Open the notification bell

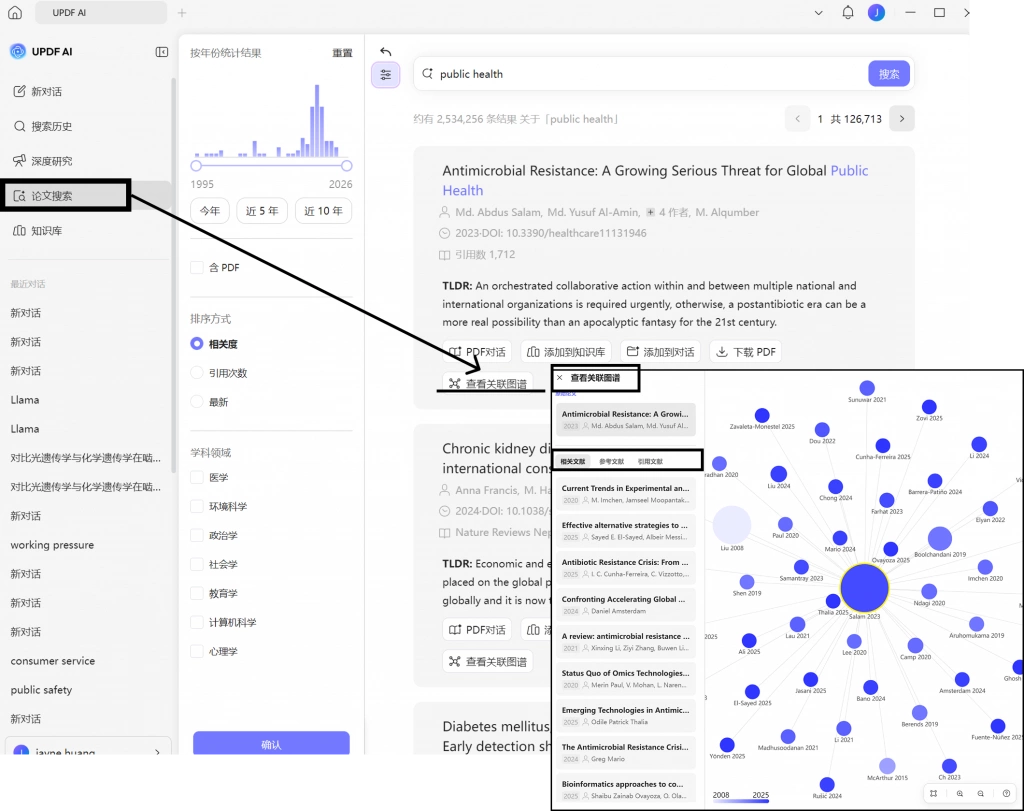coord(848,12)
